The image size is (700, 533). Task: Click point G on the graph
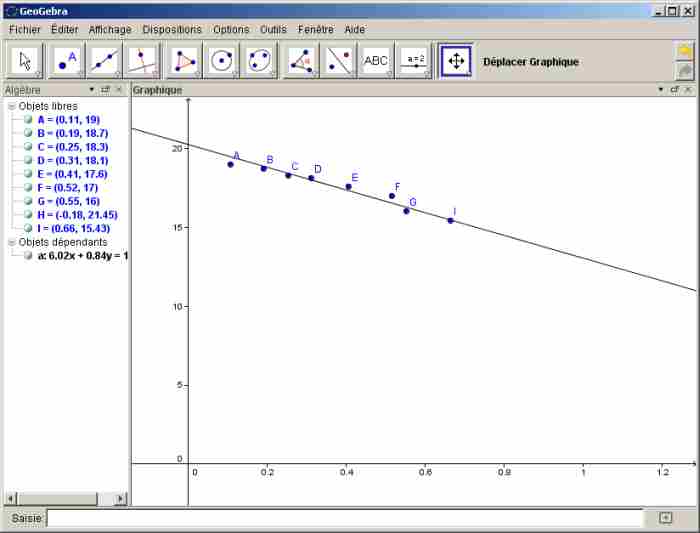(x=406, y=211)
